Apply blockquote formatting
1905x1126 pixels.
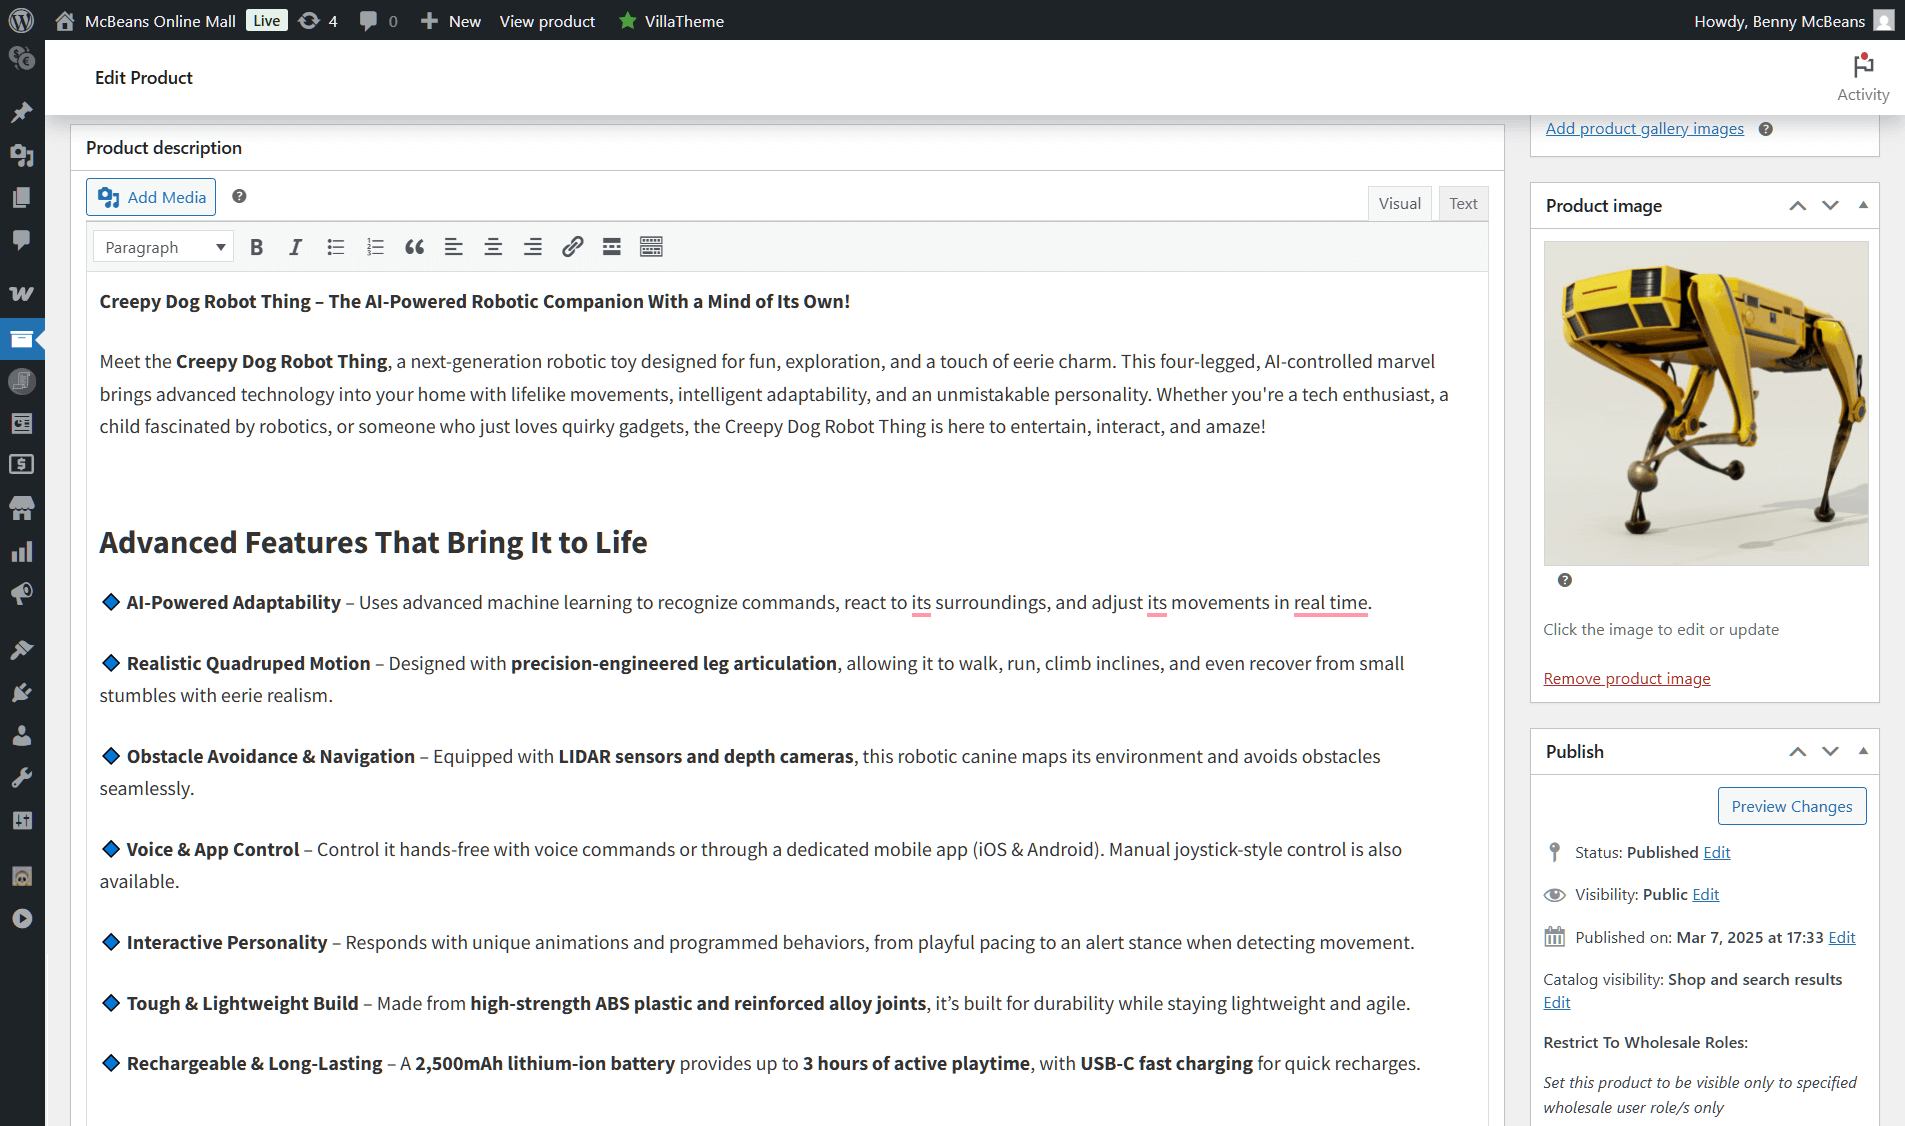click(x=414, y=247)
